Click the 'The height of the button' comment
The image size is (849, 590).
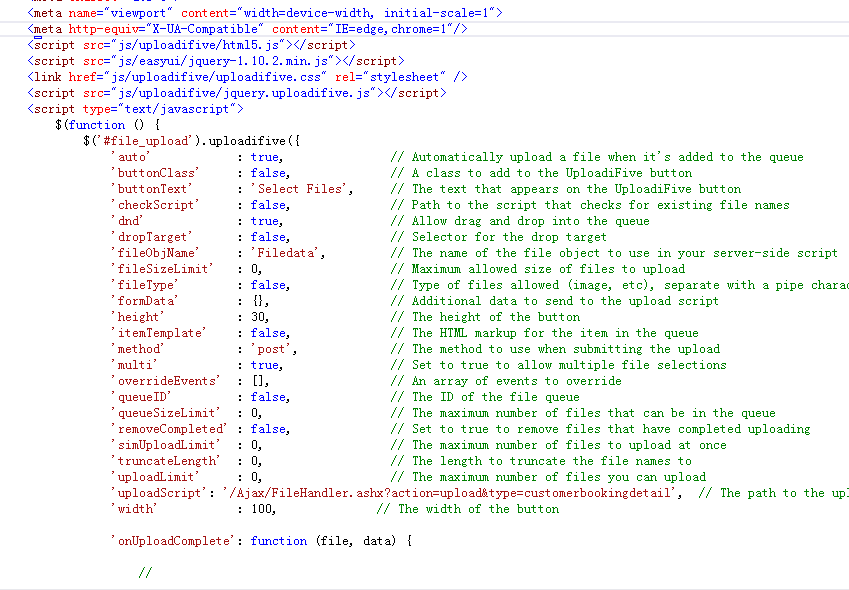(x=485, y=317)
